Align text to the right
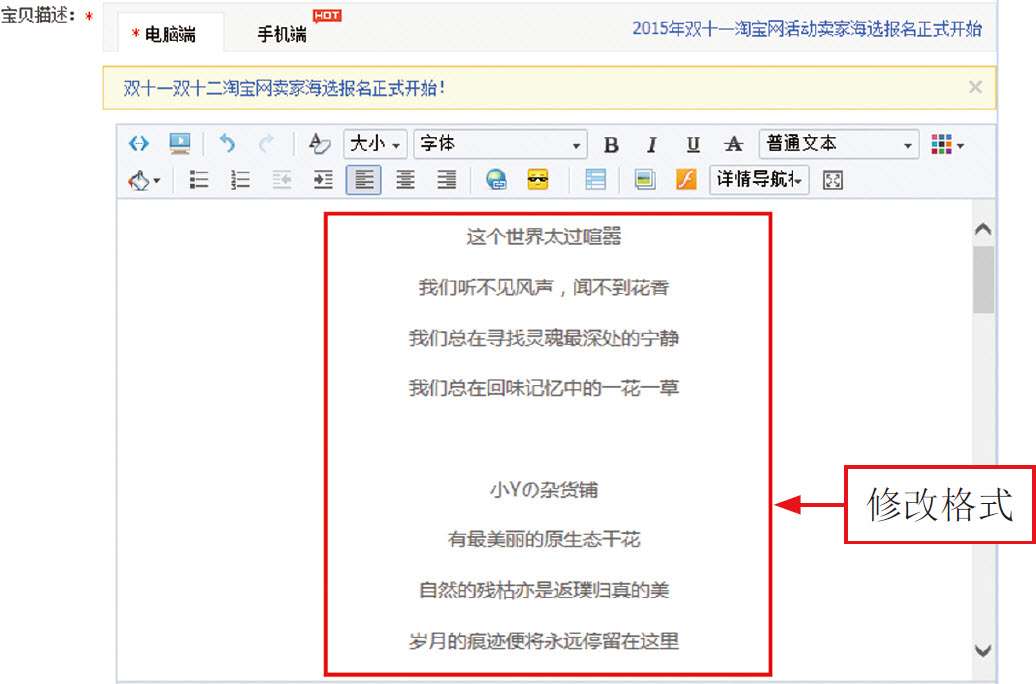Viewport: 1036px width, 684px height. [x=447, y=180]
